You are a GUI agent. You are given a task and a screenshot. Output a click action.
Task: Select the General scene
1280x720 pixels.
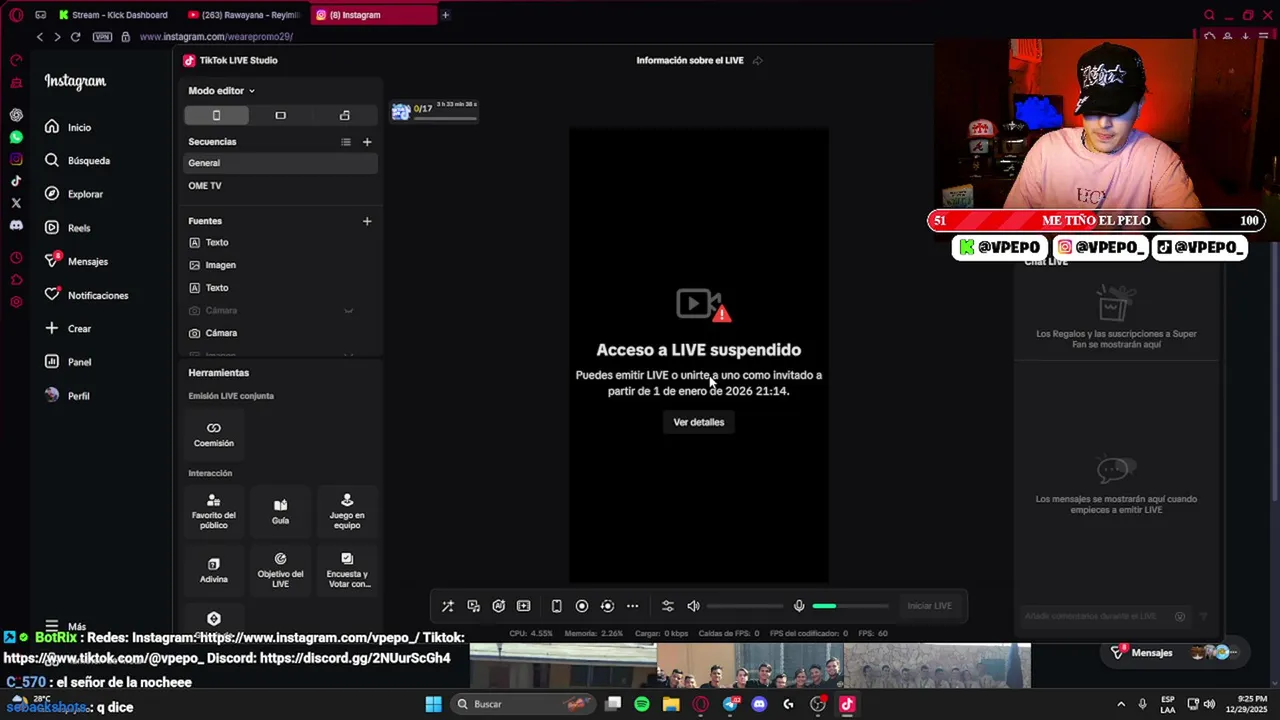[x=281, y=163]
